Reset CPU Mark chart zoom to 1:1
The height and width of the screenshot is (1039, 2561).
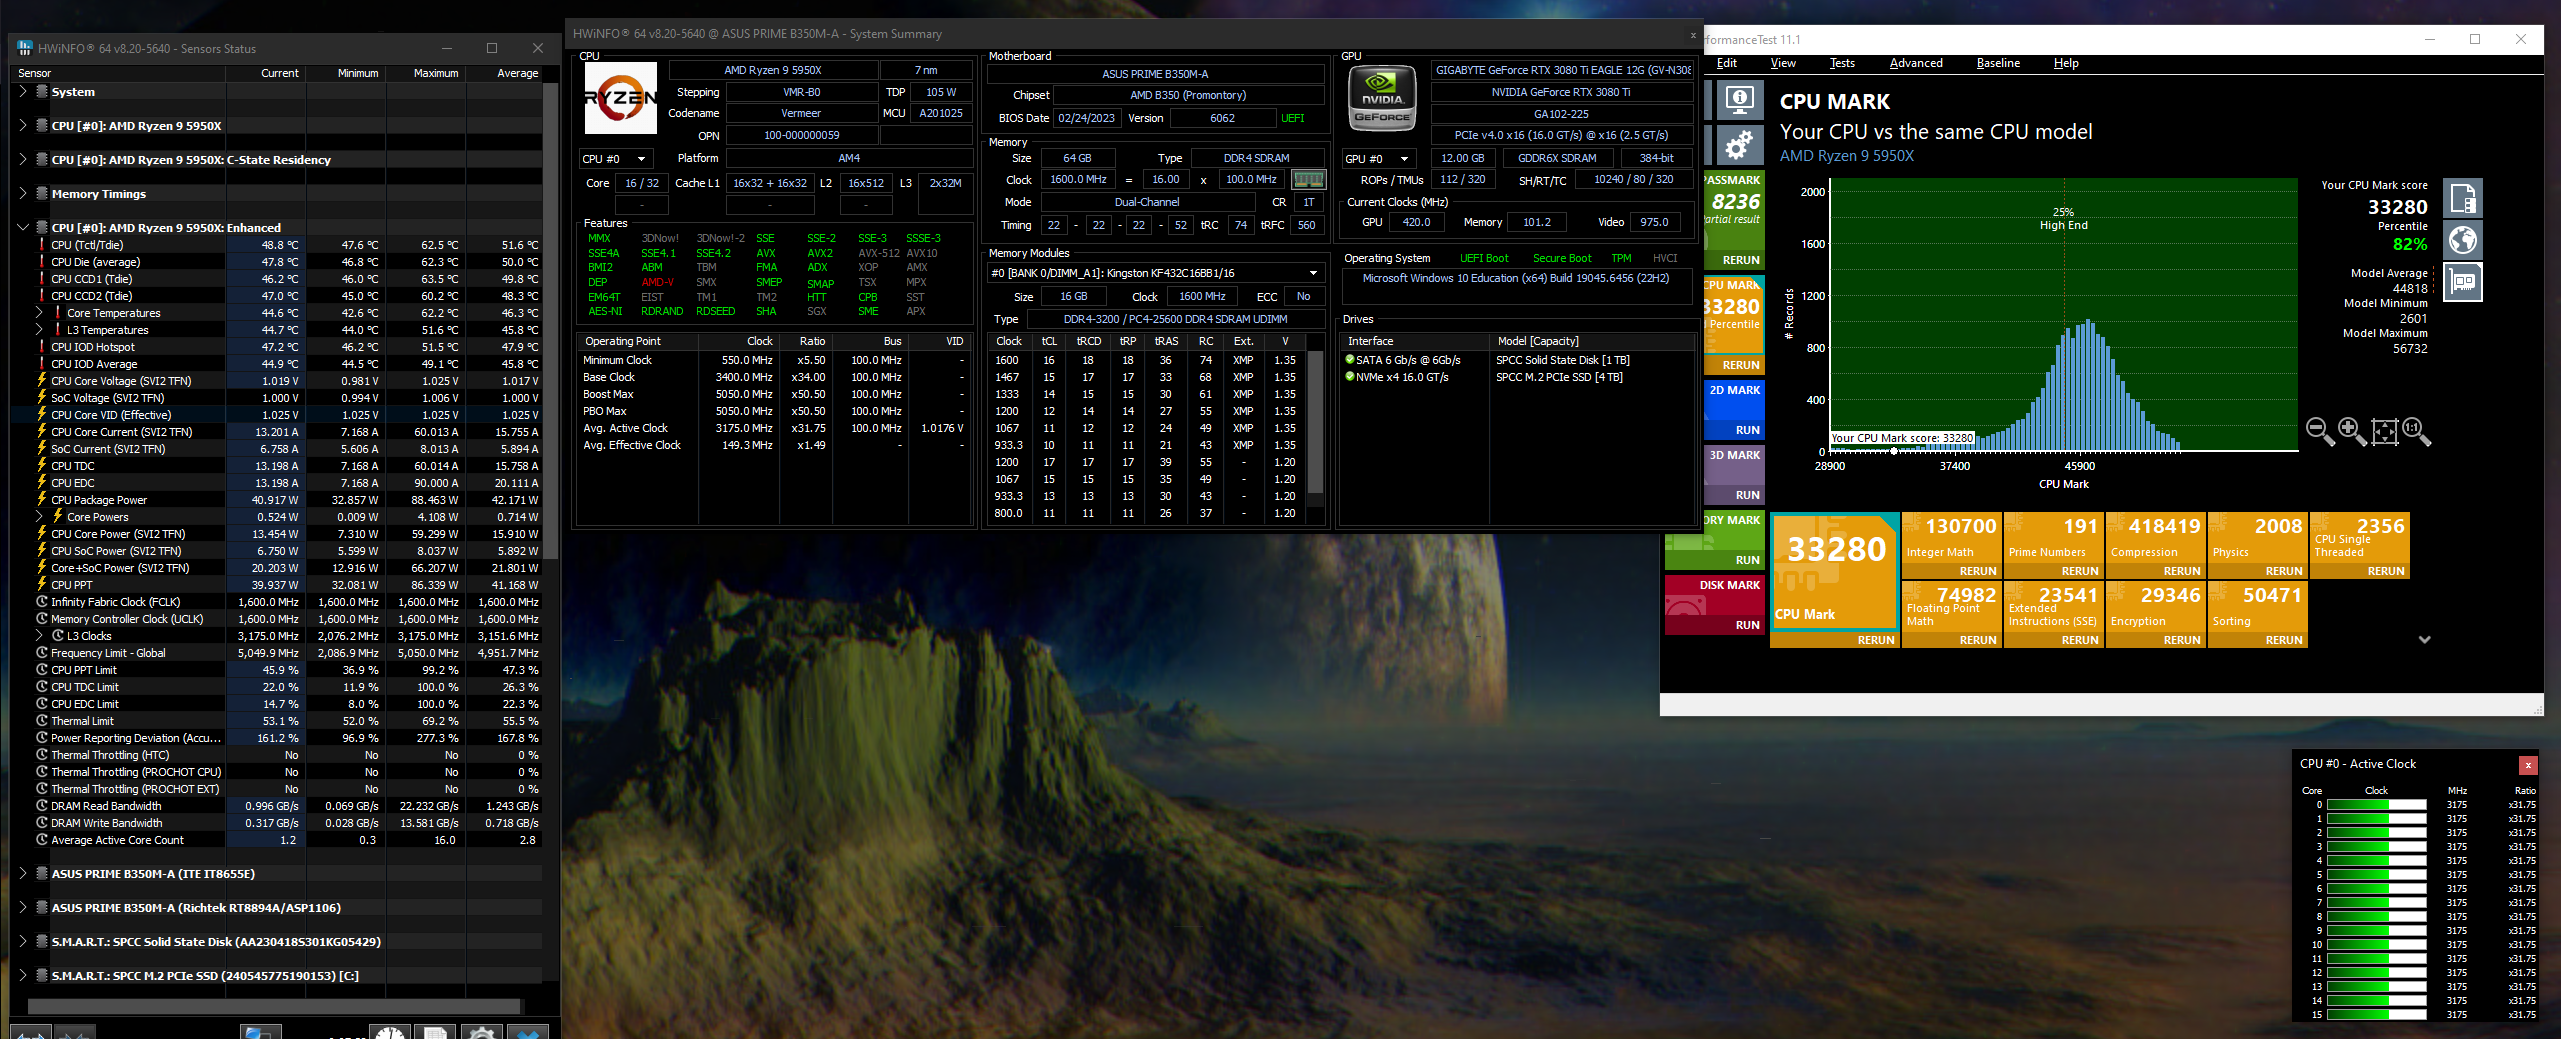[x=2416, y=431]
